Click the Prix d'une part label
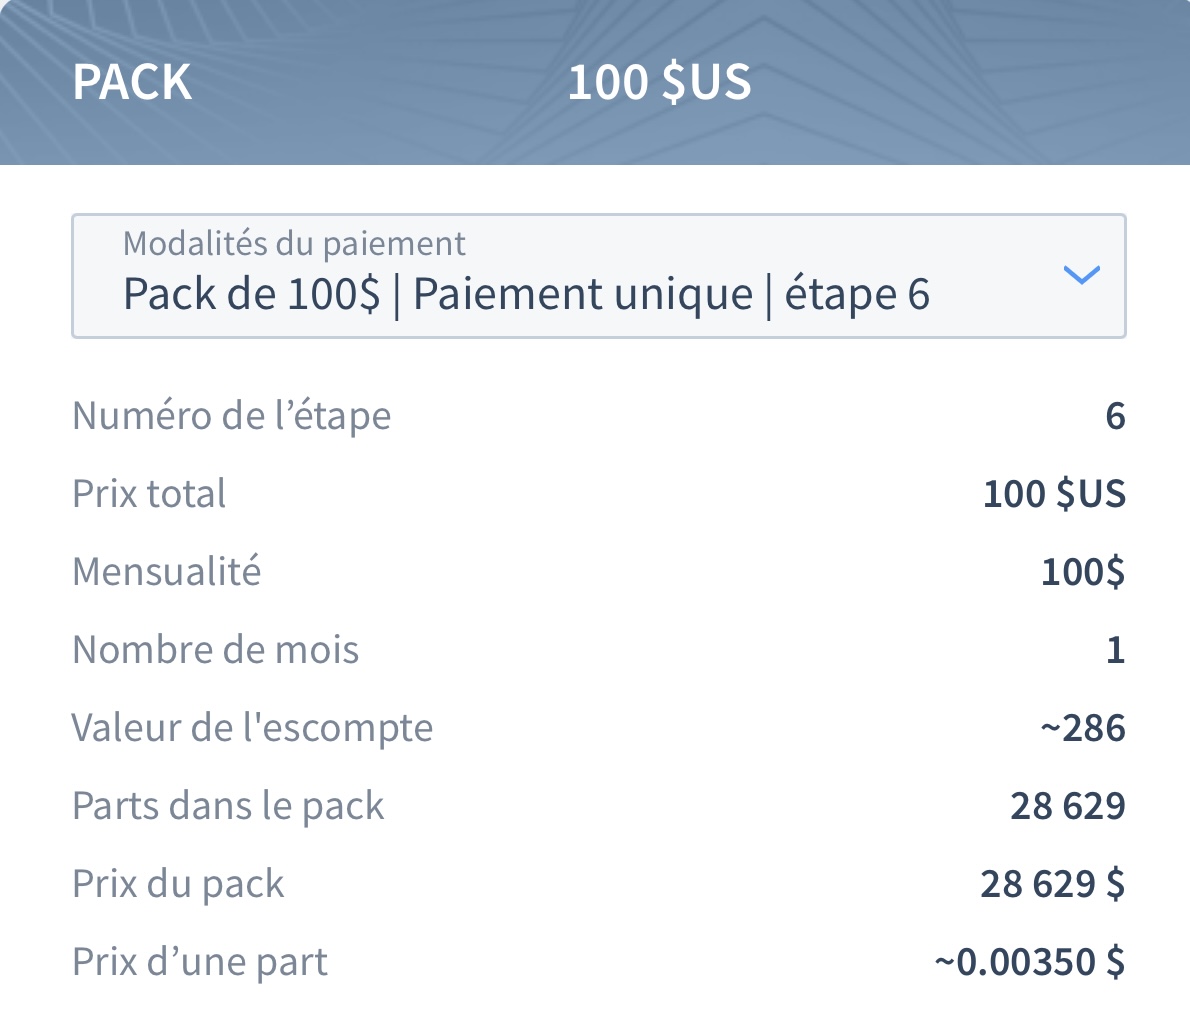The height and width of the screenshot is (1017, 1190). [200, 962]
